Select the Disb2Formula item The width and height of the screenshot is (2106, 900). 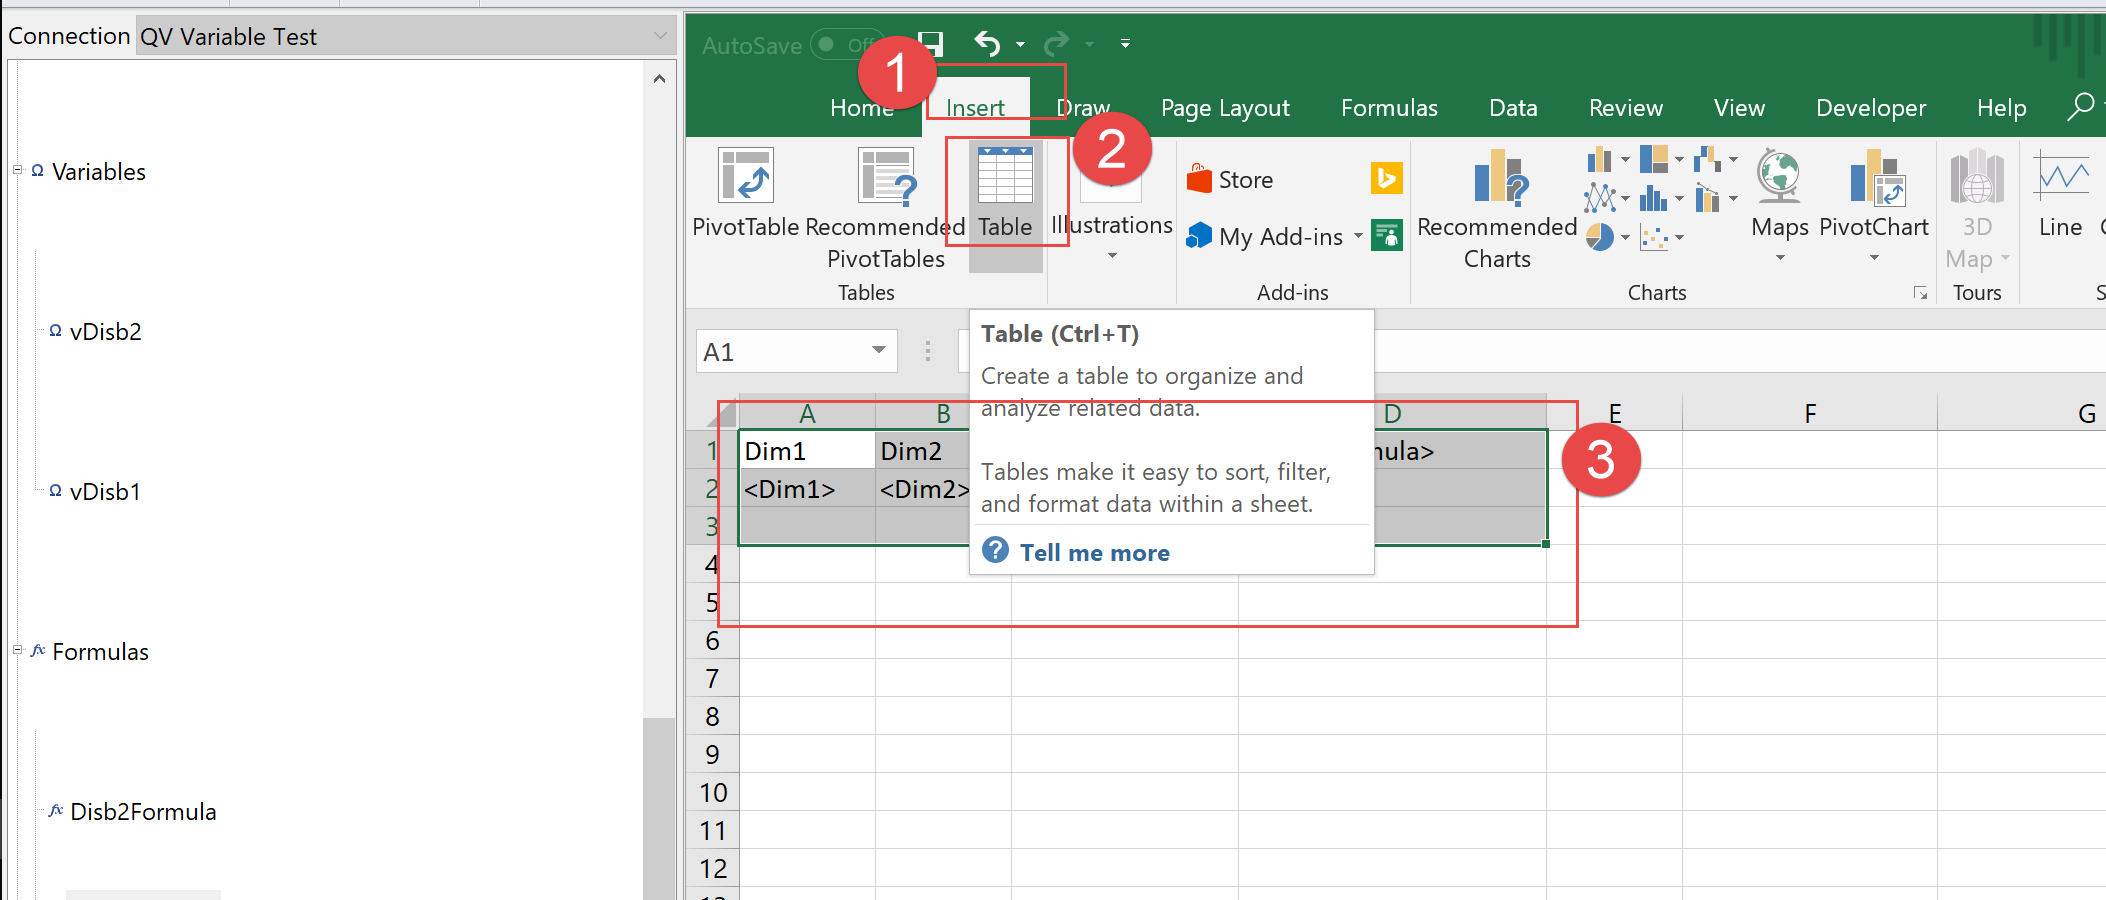[143, 812]
